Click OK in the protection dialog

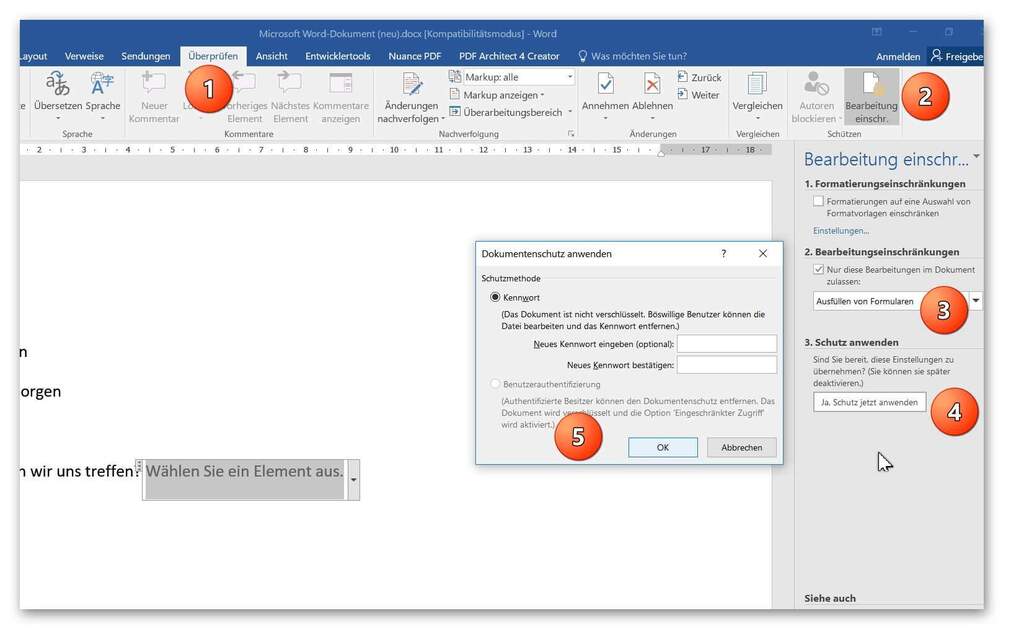663,447
